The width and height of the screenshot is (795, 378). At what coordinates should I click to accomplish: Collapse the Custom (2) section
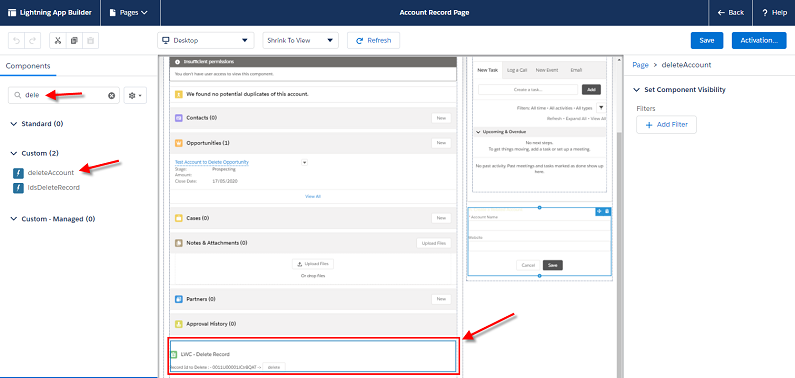tap(14, 153)
